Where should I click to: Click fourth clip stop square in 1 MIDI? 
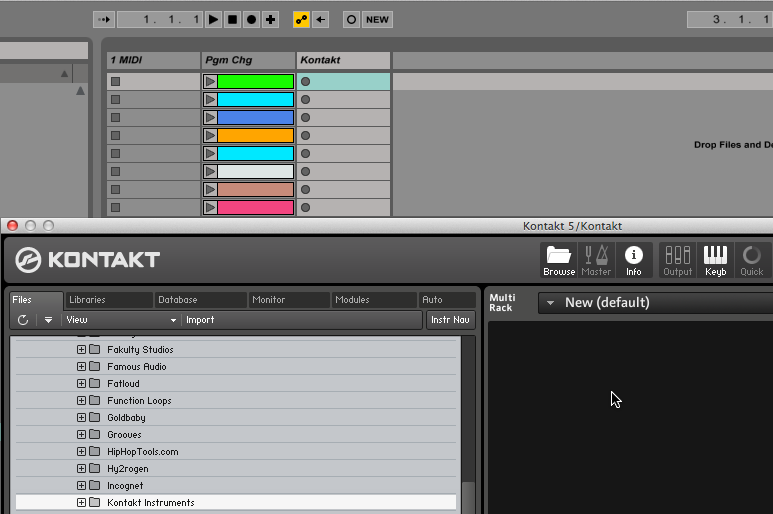[x=115, y=136]
